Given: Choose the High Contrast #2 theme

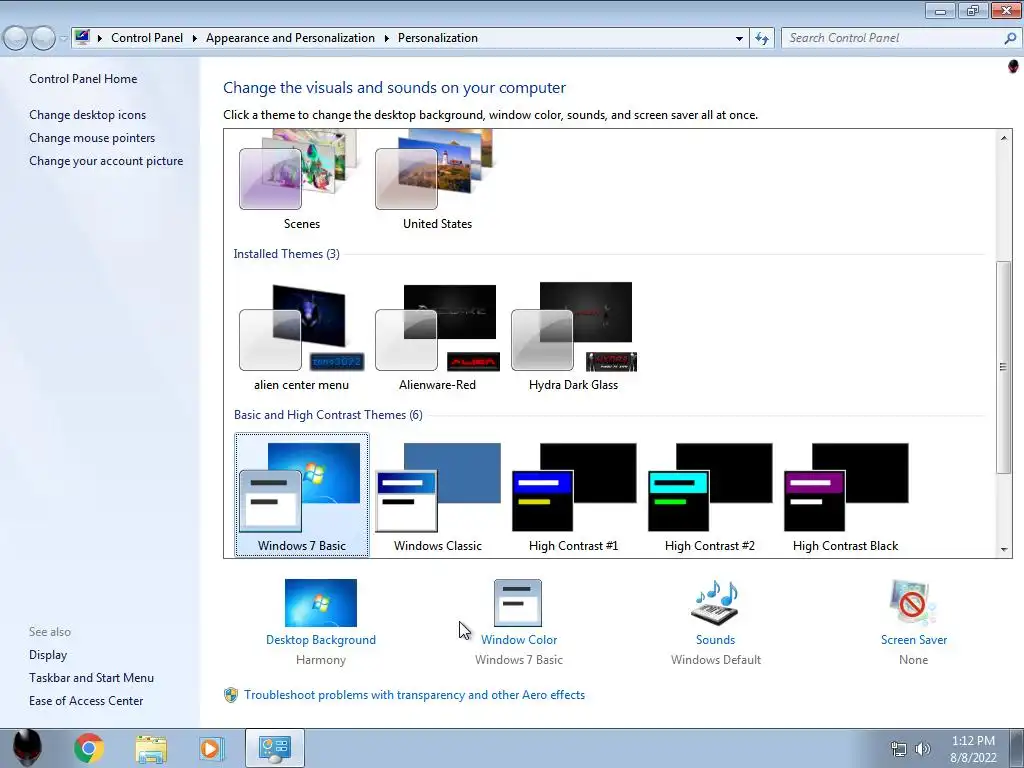Looking at the screenshot, I should (x=709, y=495).
